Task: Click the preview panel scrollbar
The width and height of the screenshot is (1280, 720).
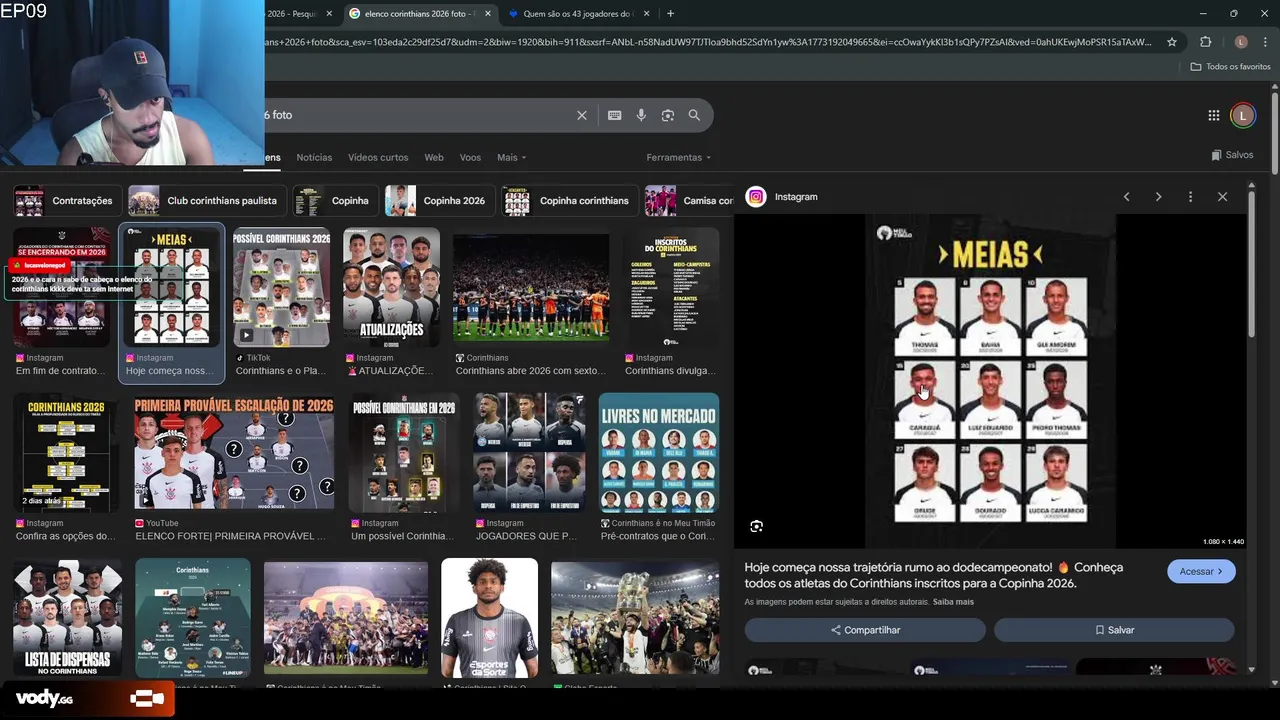Action: pyautogui.click(x=1251, y=265)
